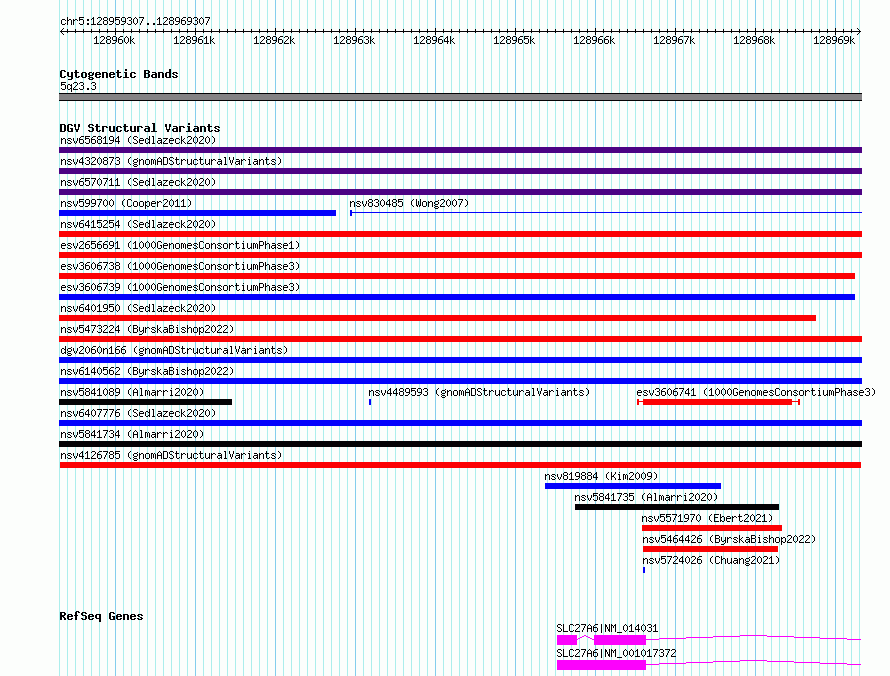
Task: Click the SLC27A6|NM_001017372 gene label
Action: pos(616,653)
